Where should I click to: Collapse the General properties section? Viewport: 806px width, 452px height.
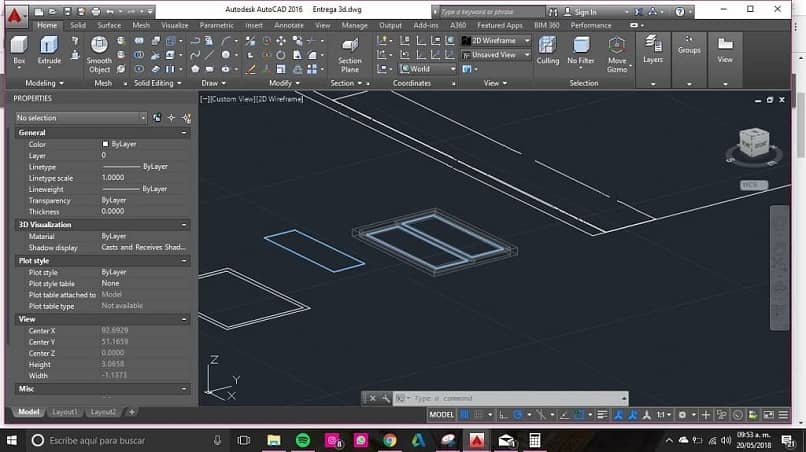[184, 133]
